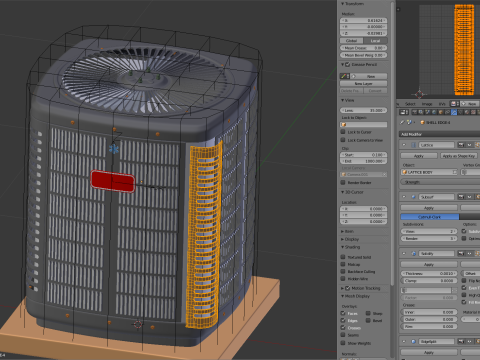Open the Select menu in UV editor
480x360 pixels.
tap(410, 104)
